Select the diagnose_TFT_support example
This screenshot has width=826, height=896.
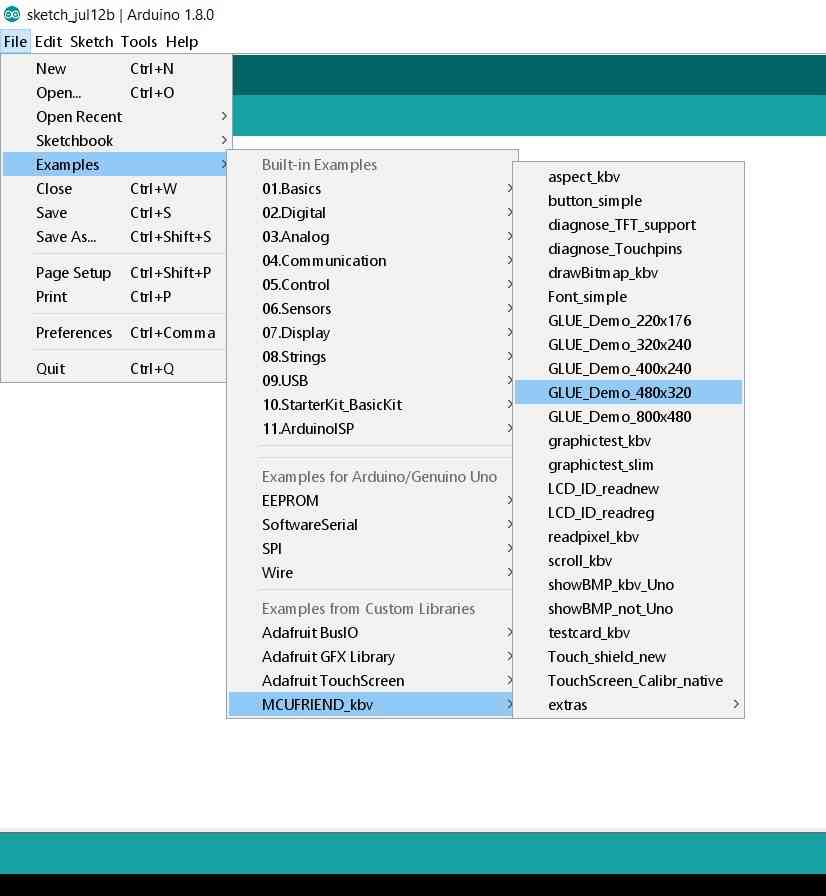tap(628, 225)
